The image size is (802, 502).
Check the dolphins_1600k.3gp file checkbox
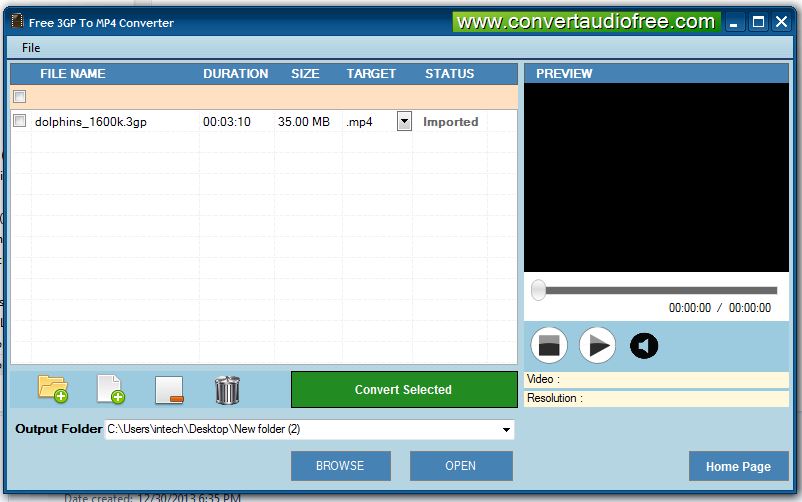point(19,121)
